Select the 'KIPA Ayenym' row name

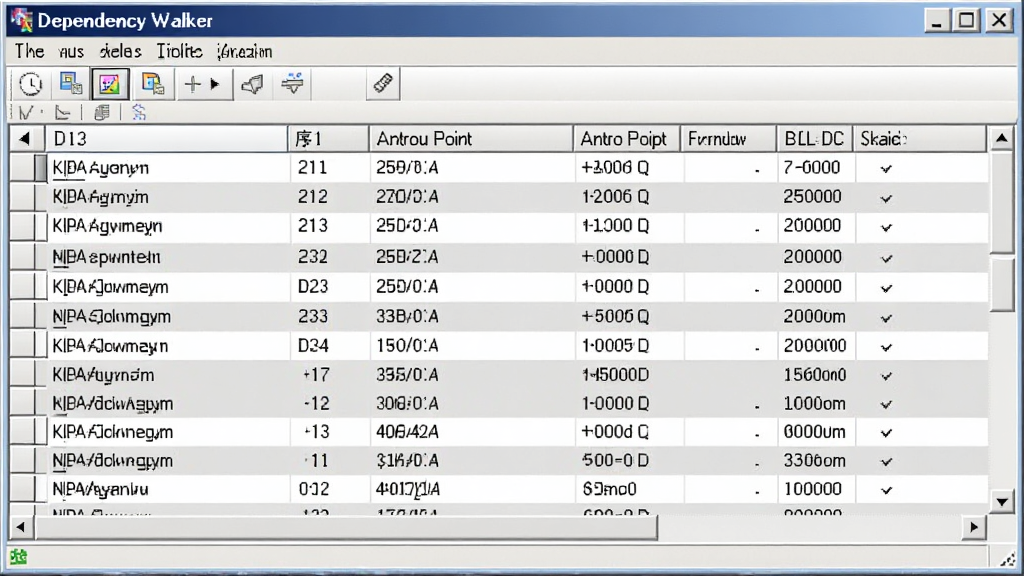coord(101,168)
